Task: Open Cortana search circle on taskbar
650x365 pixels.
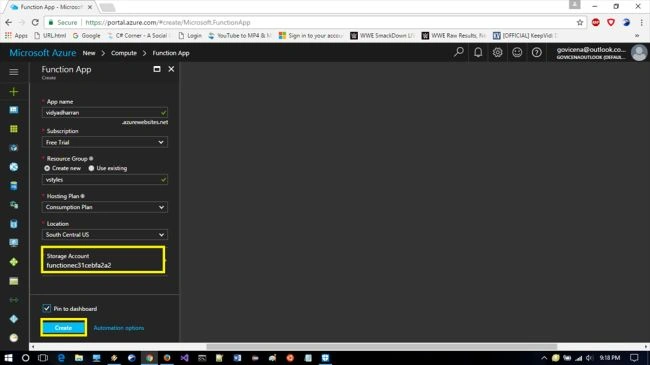Action: 25,358
